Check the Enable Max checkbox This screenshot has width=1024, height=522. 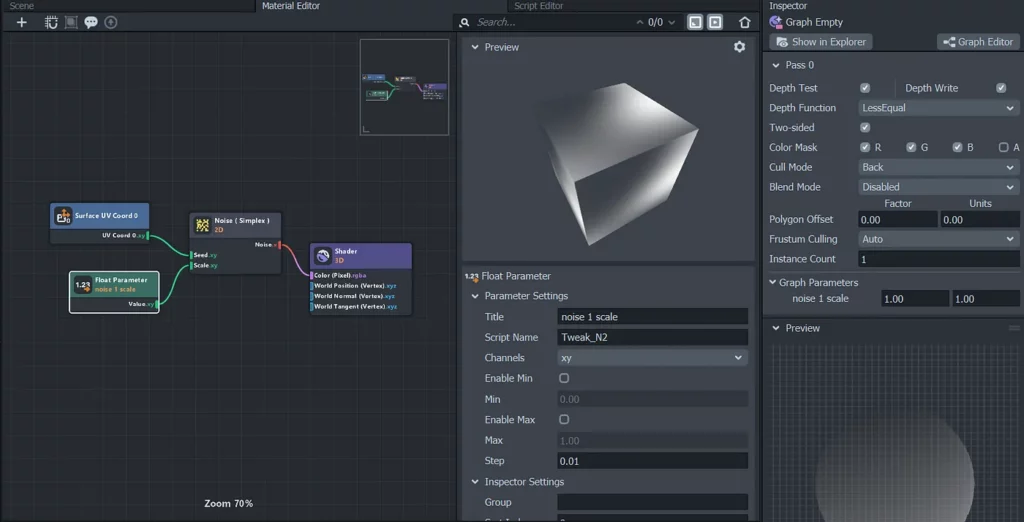564,419
